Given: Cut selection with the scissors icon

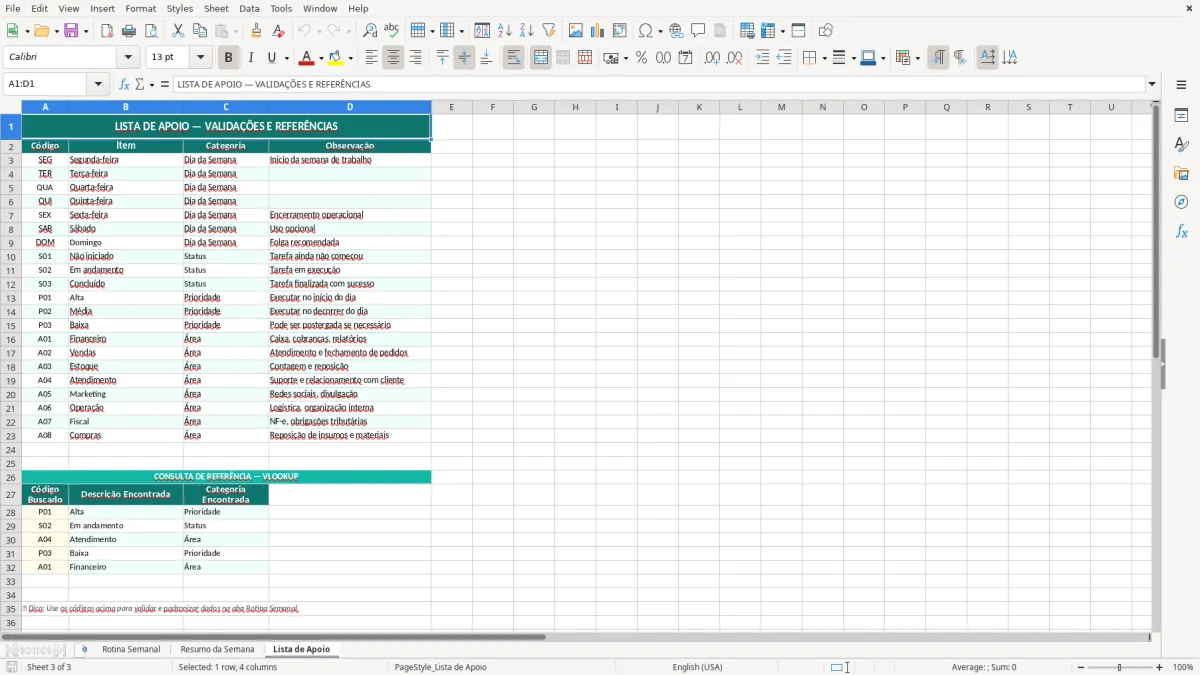Looking at the screenshot, I should (x=178, y=31).
